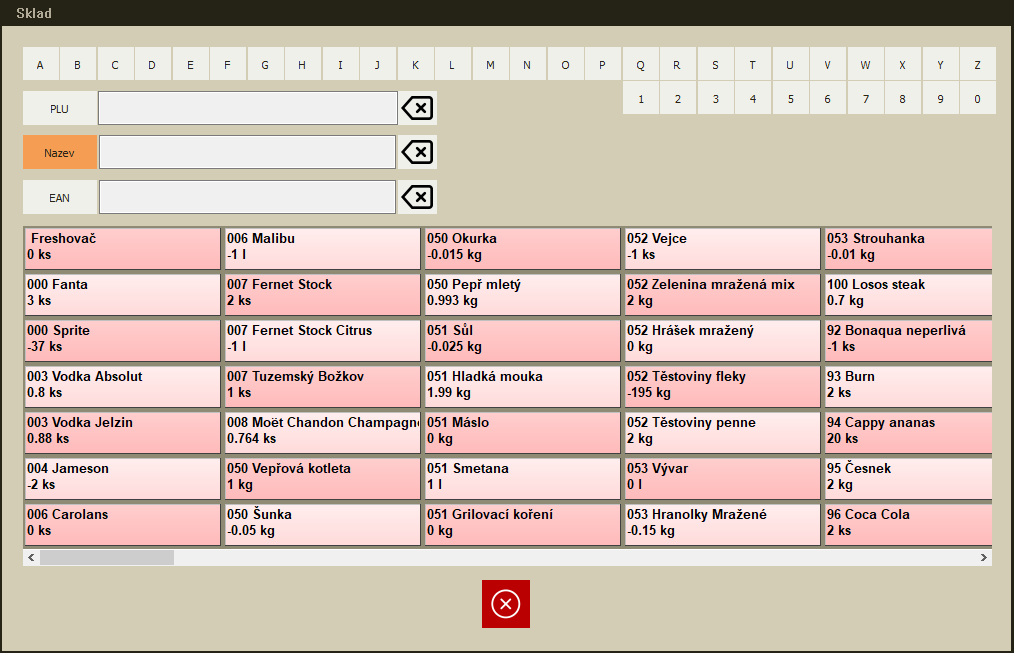Focus the Nazev text input field

248,153
